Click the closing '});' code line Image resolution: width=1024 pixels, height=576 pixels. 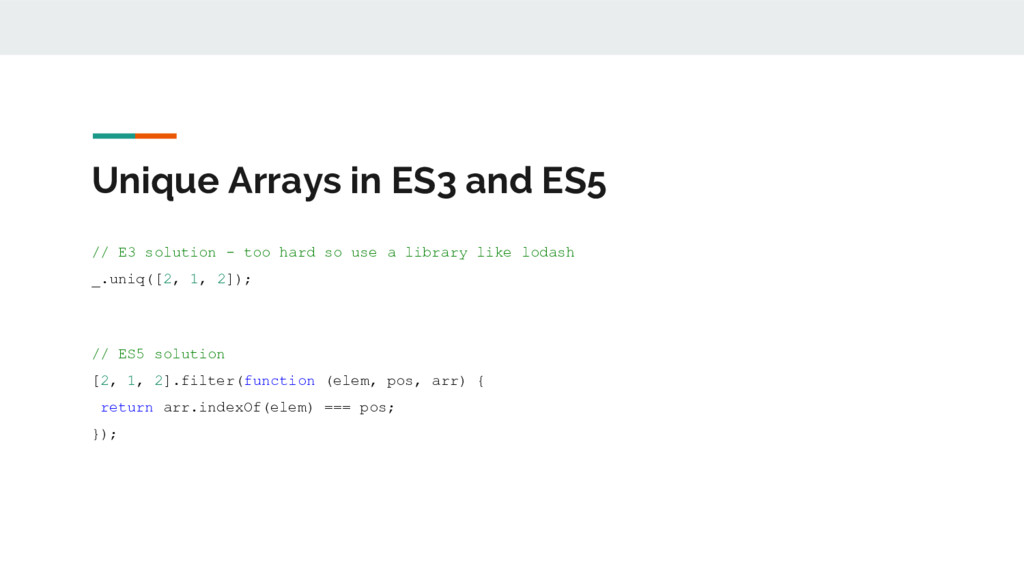(x=104, y=434)
